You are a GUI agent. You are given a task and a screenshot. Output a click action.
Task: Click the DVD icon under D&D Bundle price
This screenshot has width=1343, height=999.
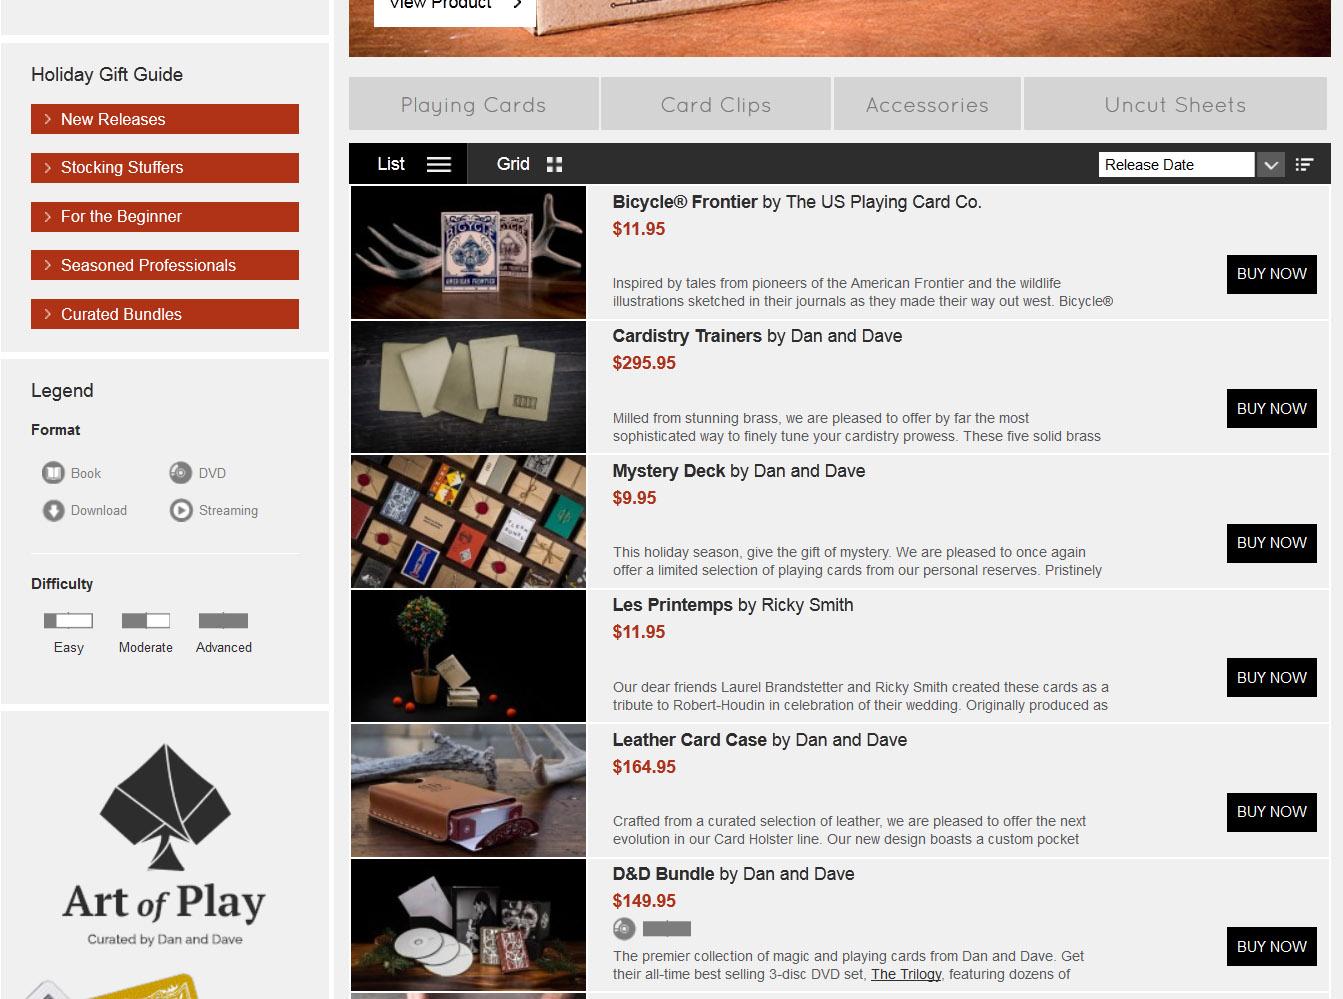[x=624, y=929]
